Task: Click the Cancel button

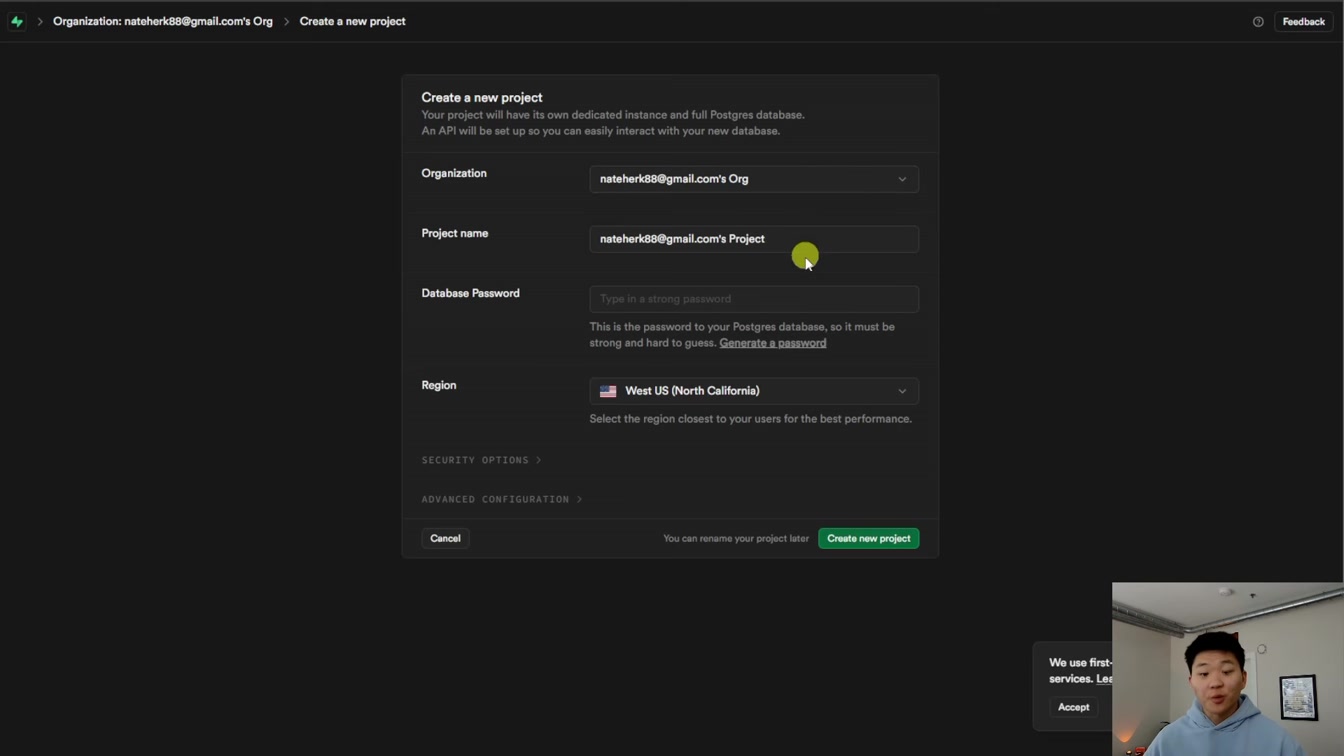Action: pos(445,538)
